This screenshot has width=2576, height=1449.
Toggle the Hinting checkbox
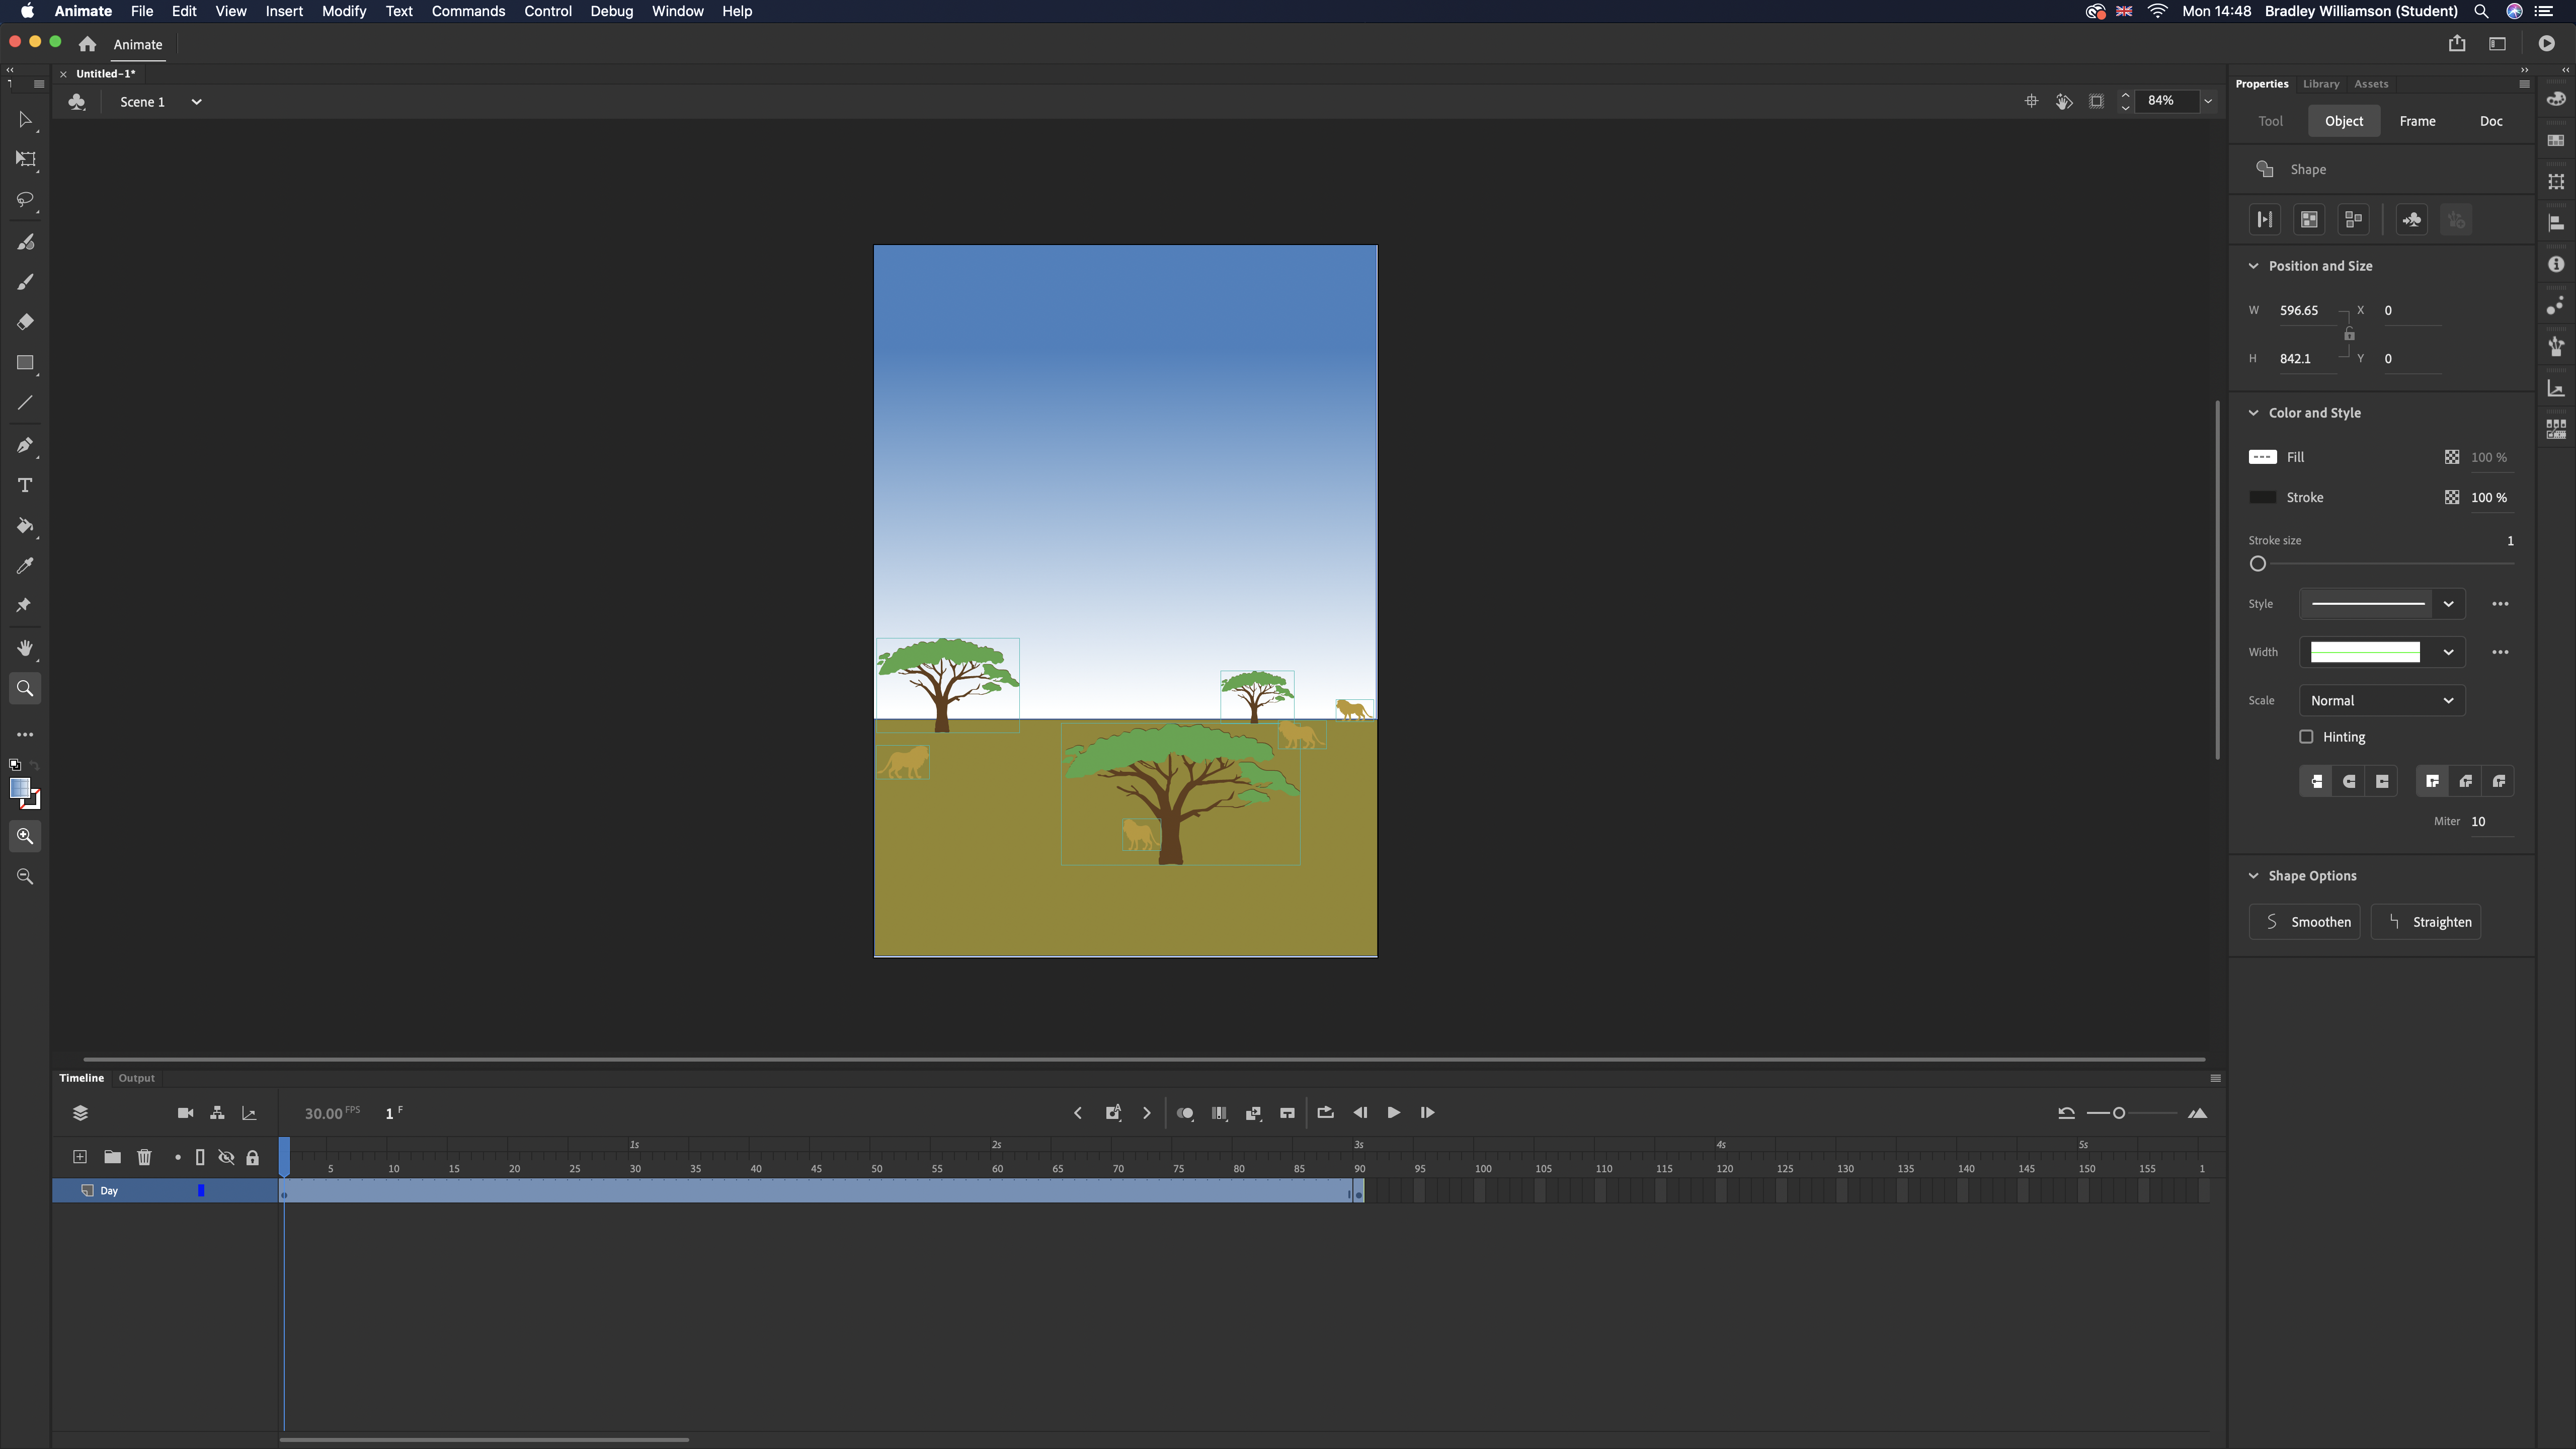[x=2306, y=737]
